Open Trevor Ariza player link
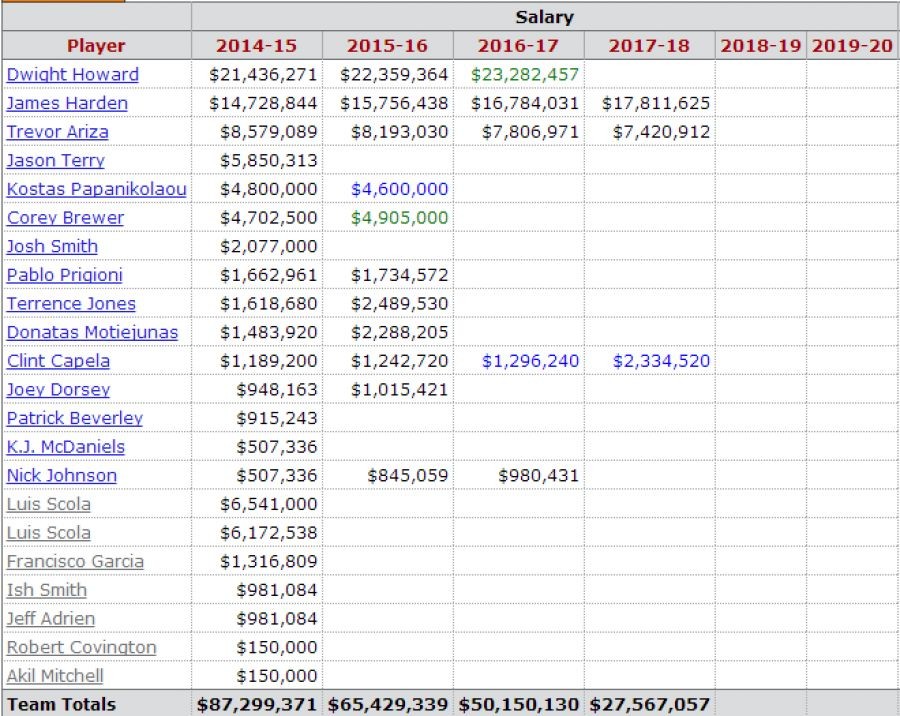Image resolution: width=900 pixels, height=716 pixels. 57,132
